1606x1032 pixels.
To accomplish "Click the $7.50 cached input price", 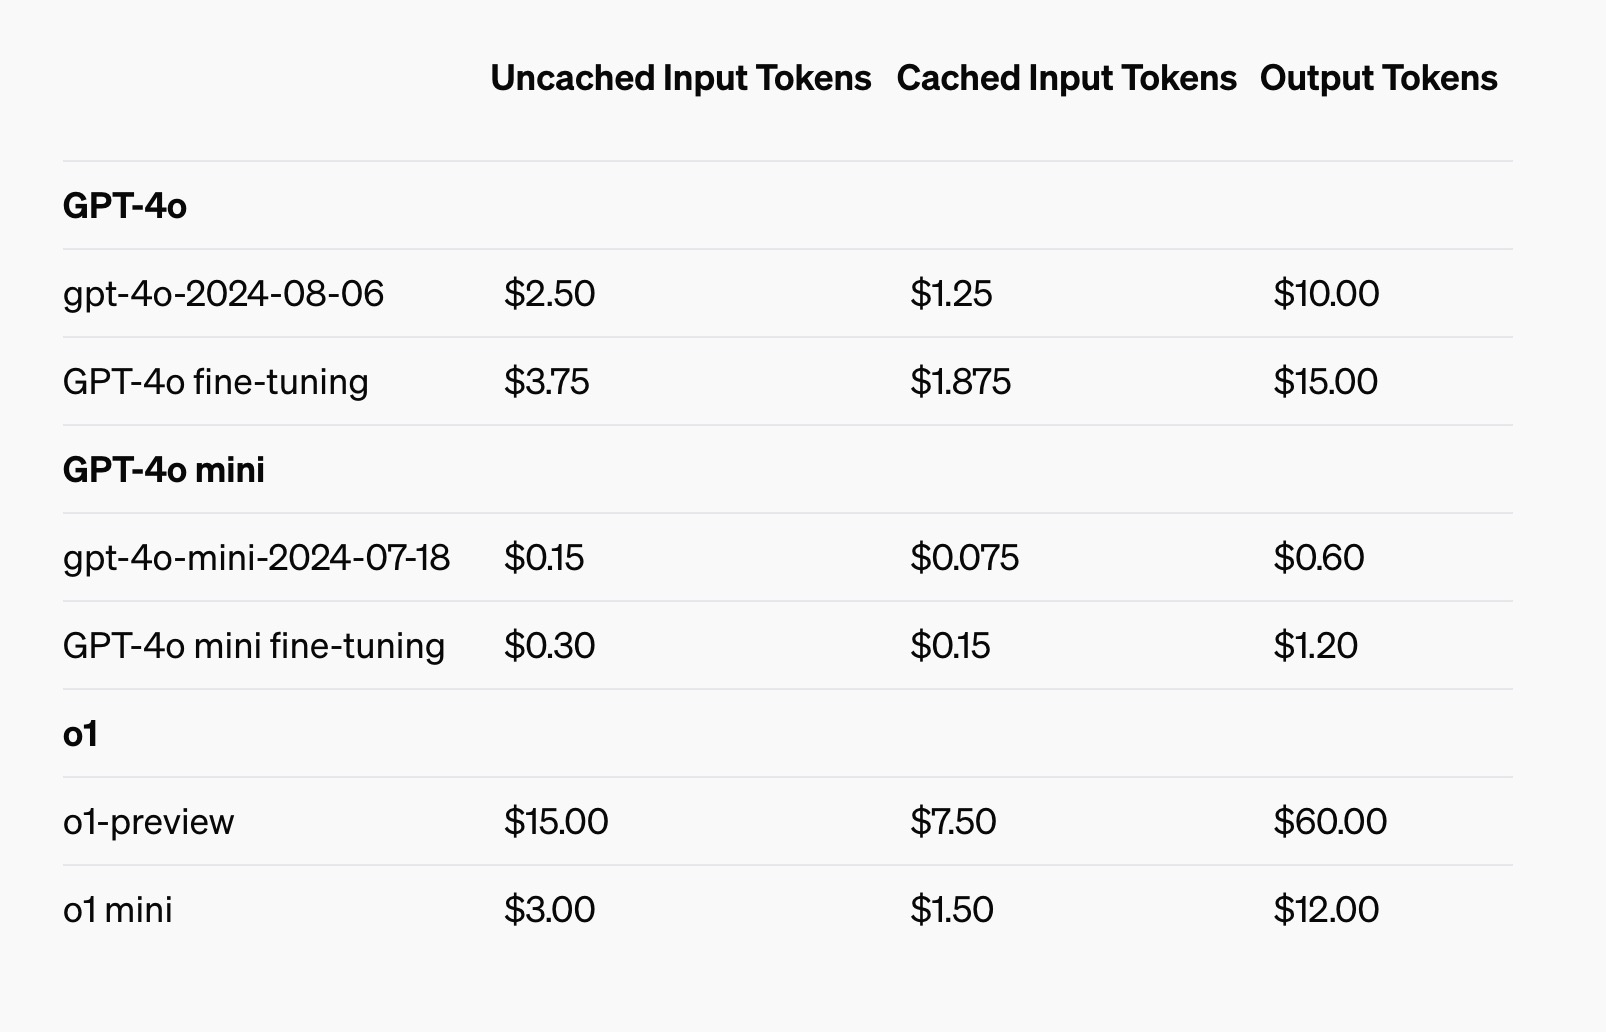I will coord(953,821).
